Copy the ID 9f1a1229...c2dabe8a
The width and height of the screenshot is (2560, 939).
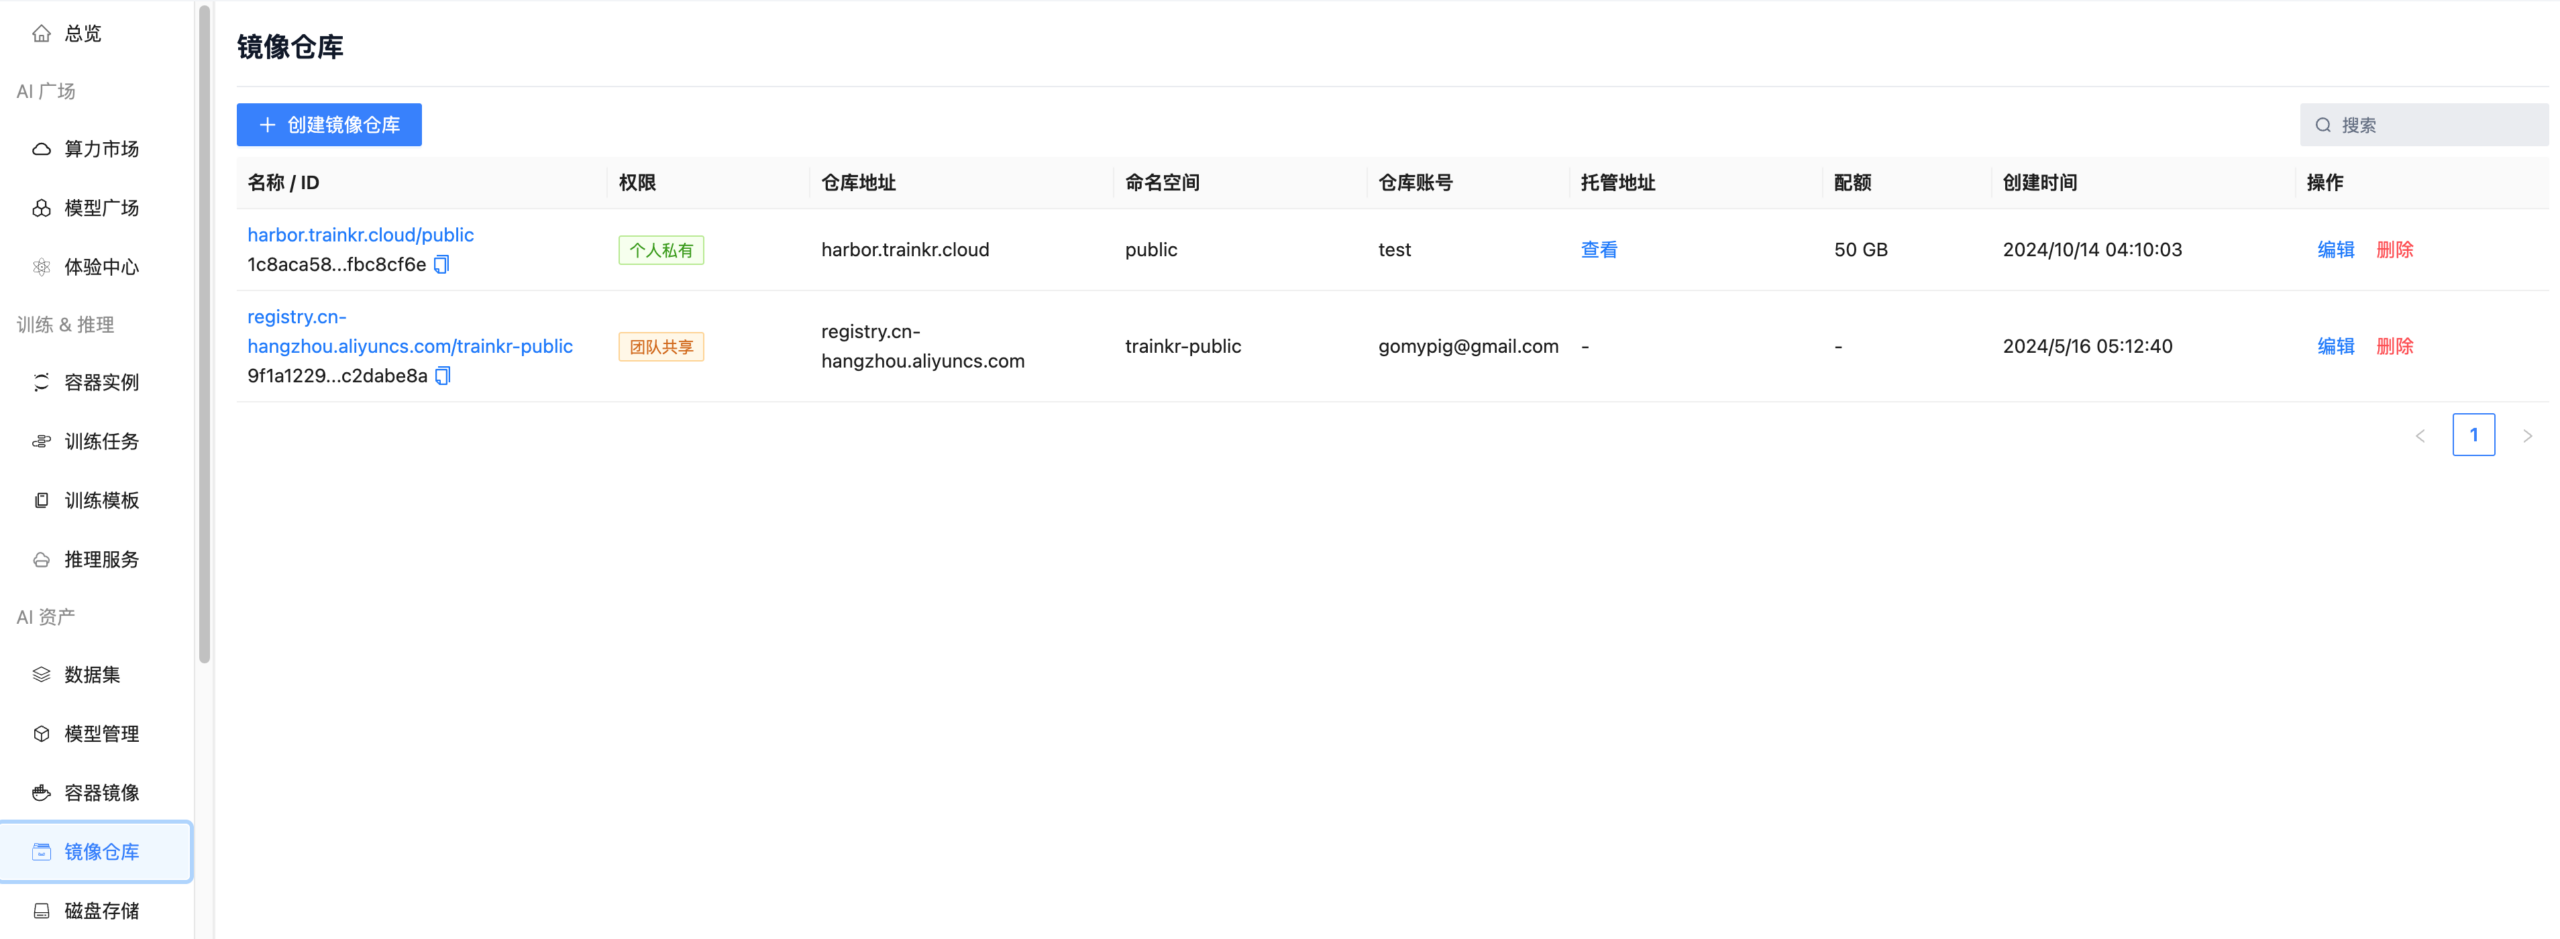[442, 376]
